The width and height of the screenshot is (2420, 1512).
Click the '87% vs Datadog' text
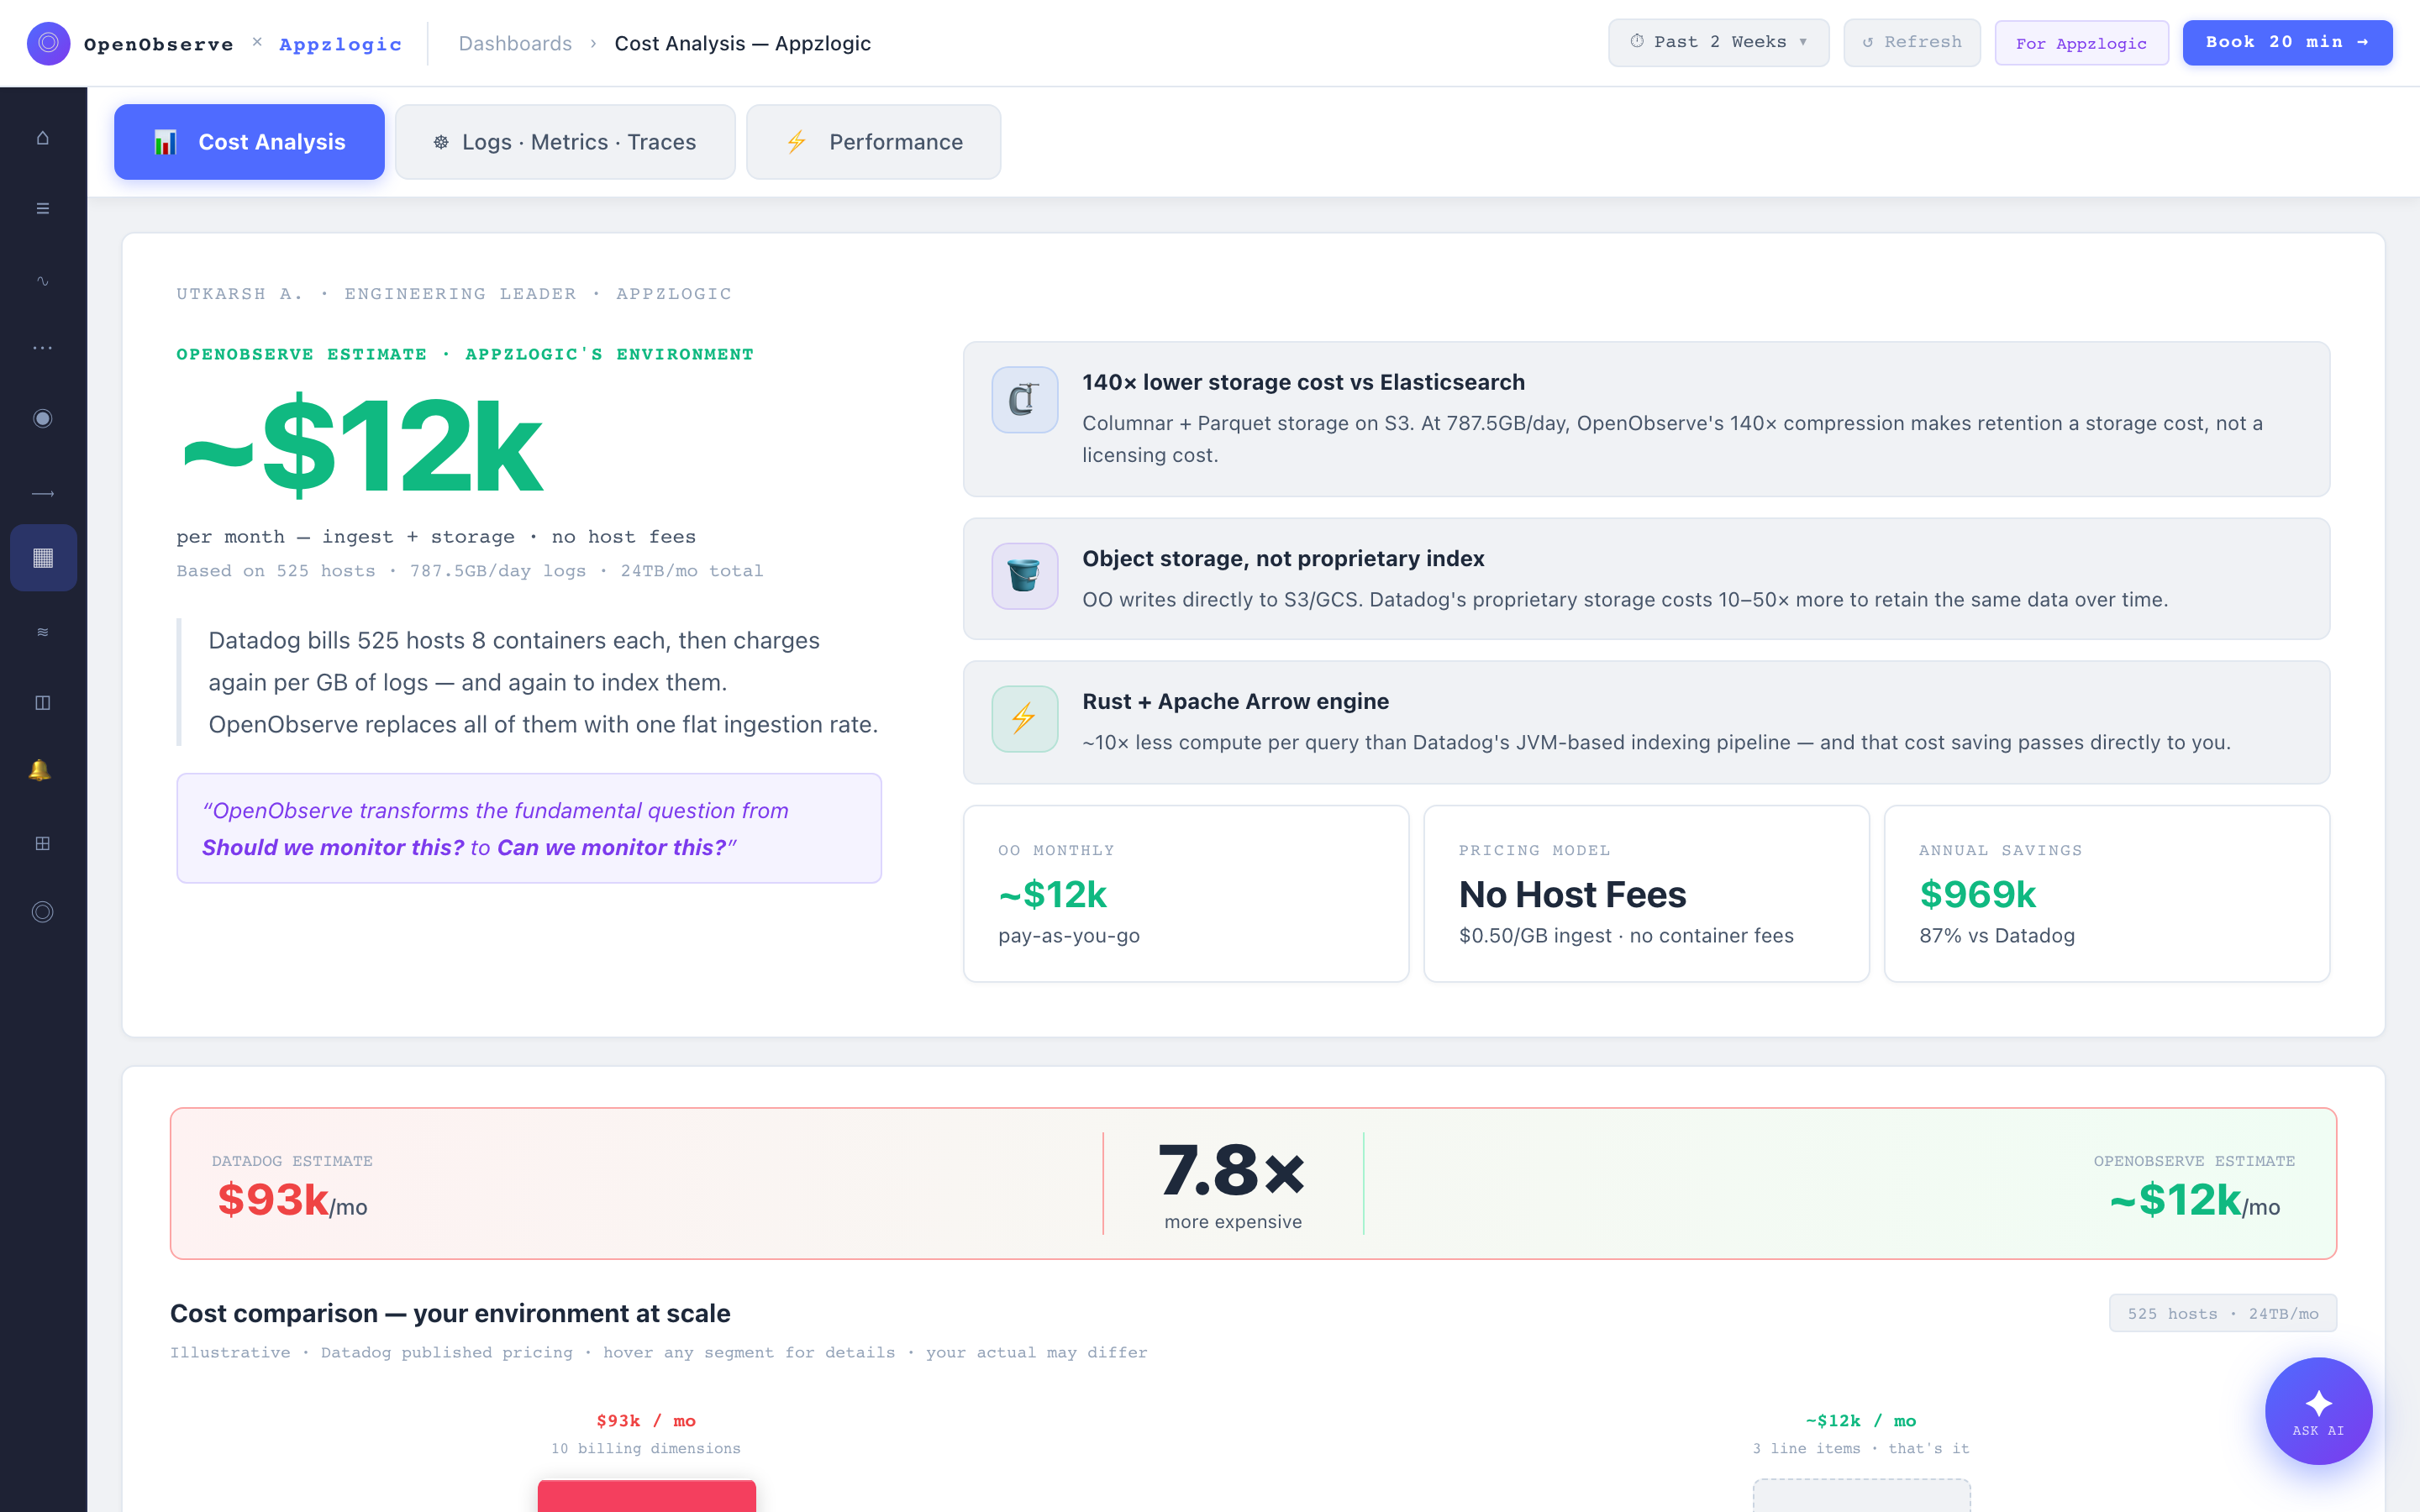pos(1997,935)
